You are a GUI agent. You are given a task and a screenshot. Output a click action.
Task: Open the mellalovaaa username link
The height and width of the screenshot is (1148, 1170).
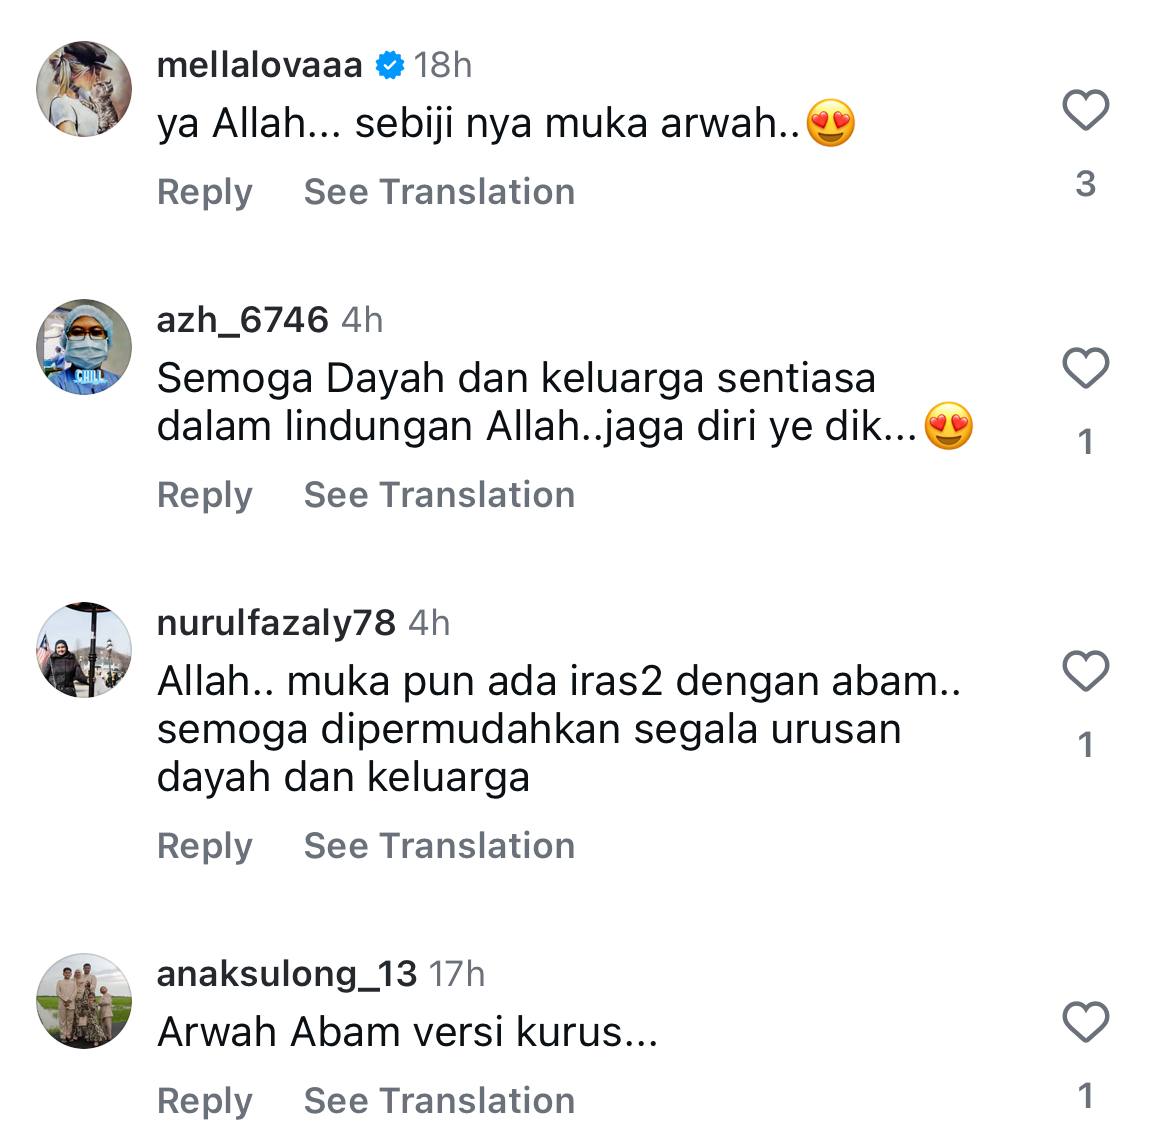260,66
